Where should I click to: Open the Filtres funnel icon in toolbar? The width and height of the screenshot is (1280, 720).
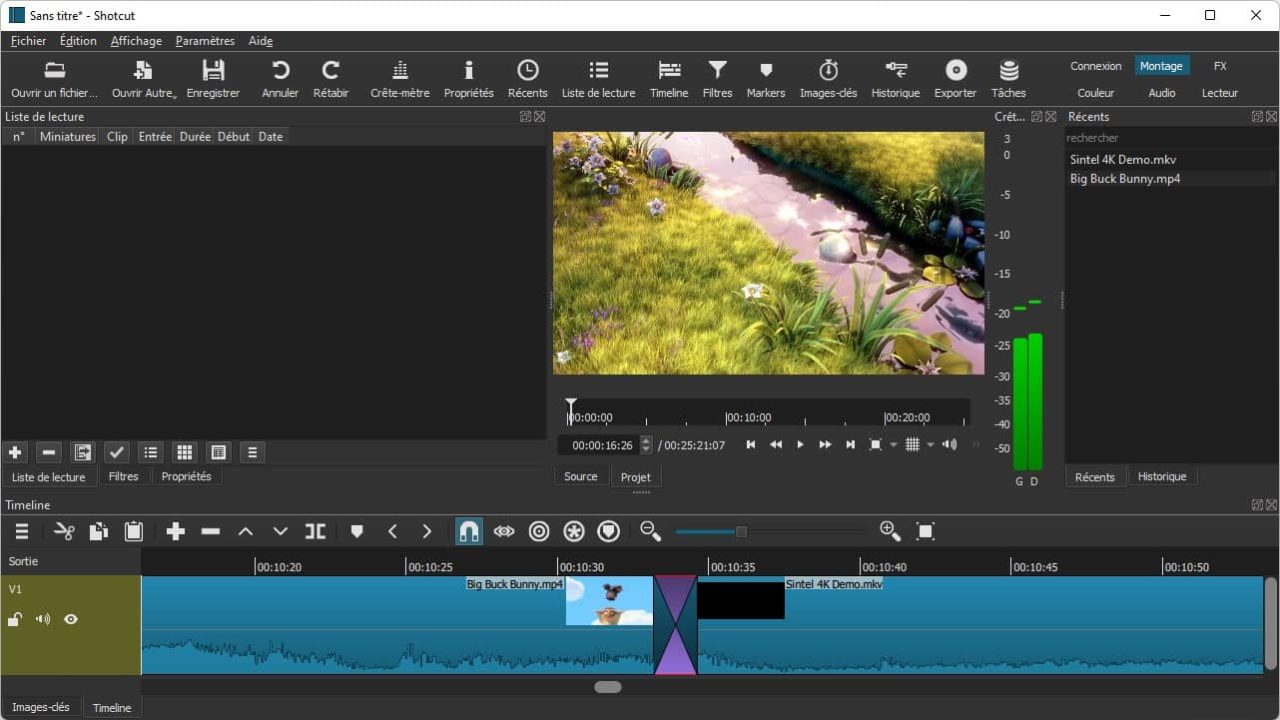point(718,70)
